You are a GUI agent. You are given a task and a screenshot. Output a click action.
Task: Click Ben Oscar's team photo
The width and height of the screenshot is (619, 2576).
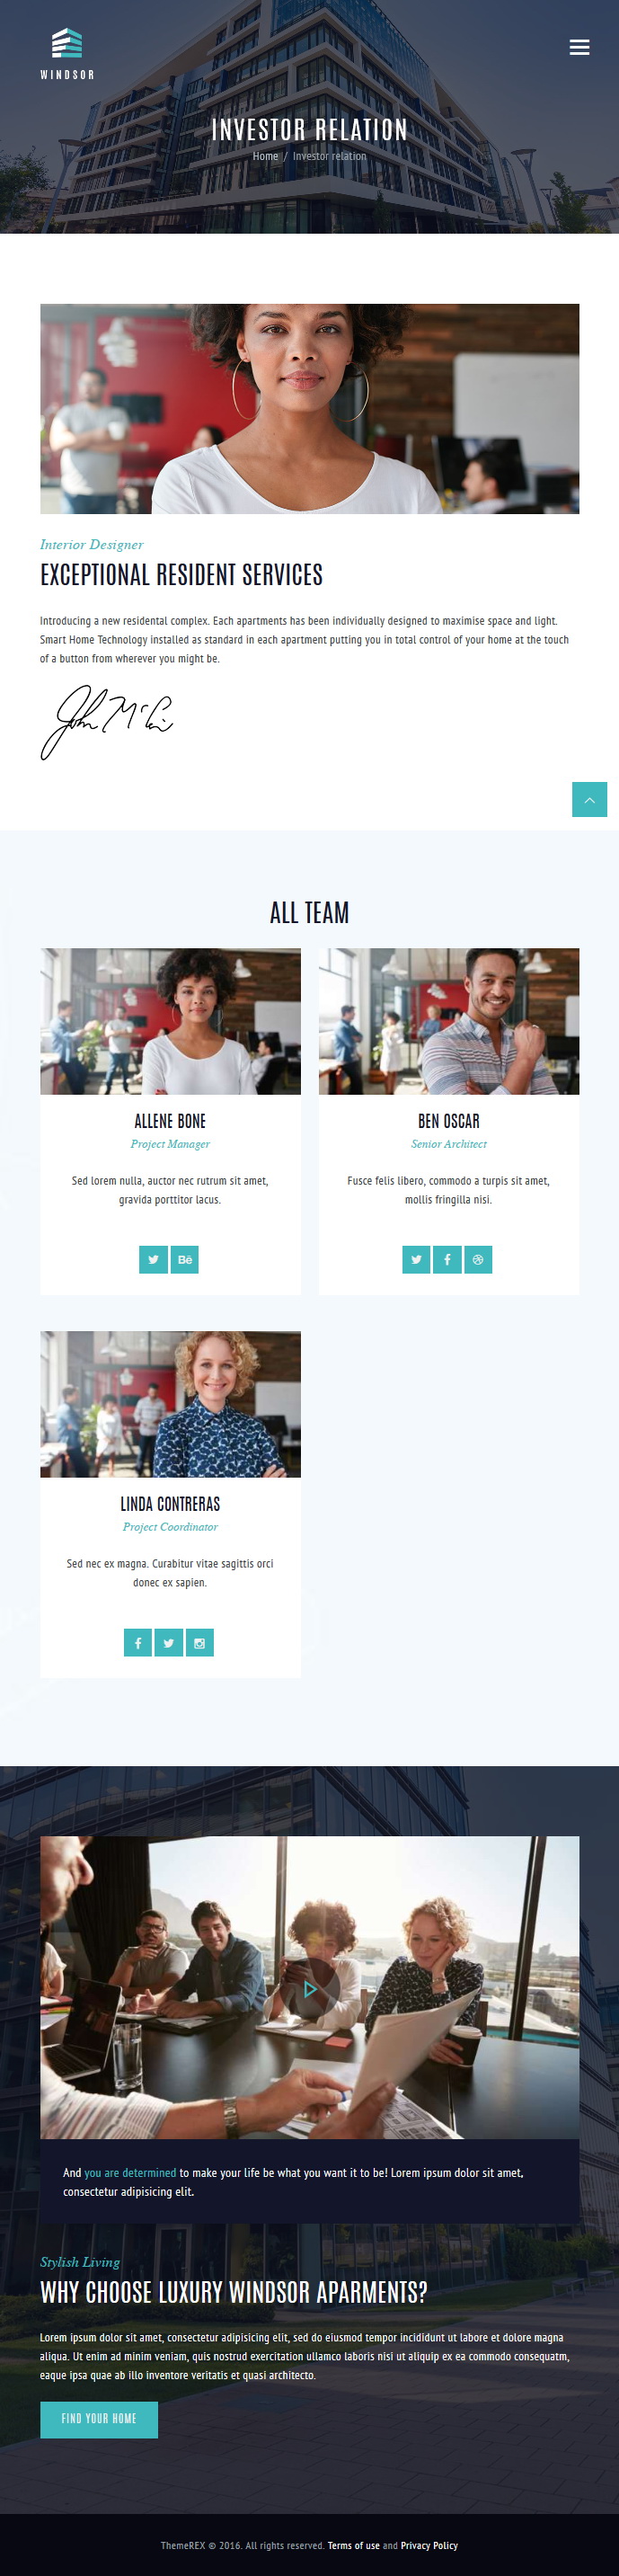click(x=449, y=1021)
